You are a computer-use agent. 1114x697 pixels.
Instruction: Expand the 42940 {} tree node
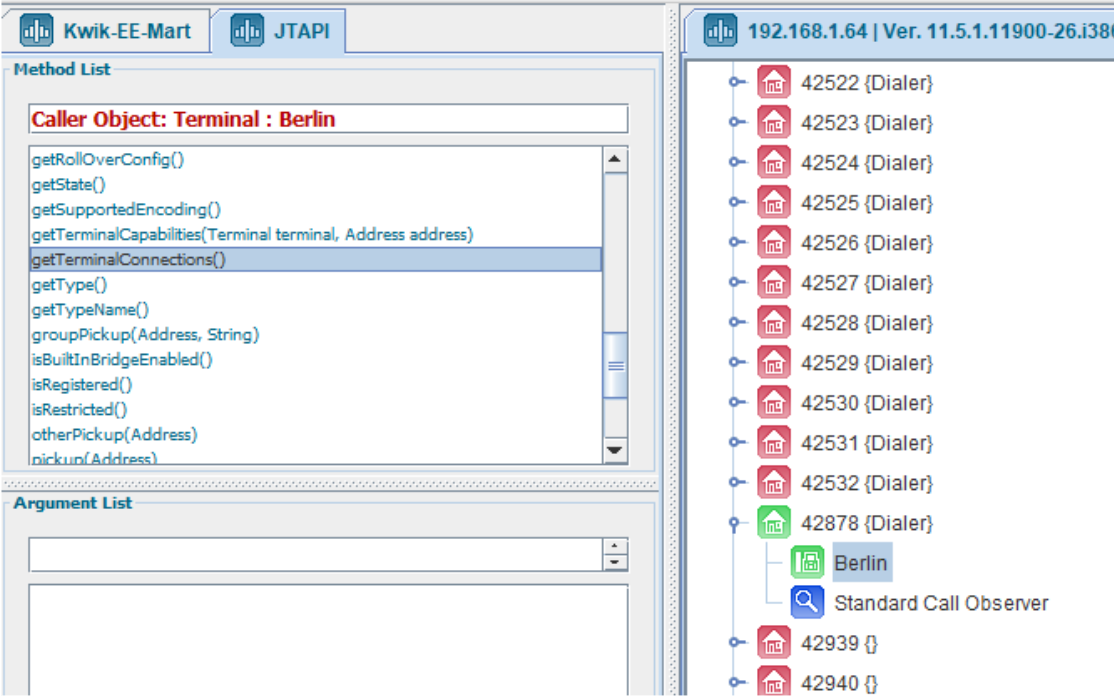pyautogui.click(x=737, y=683)
